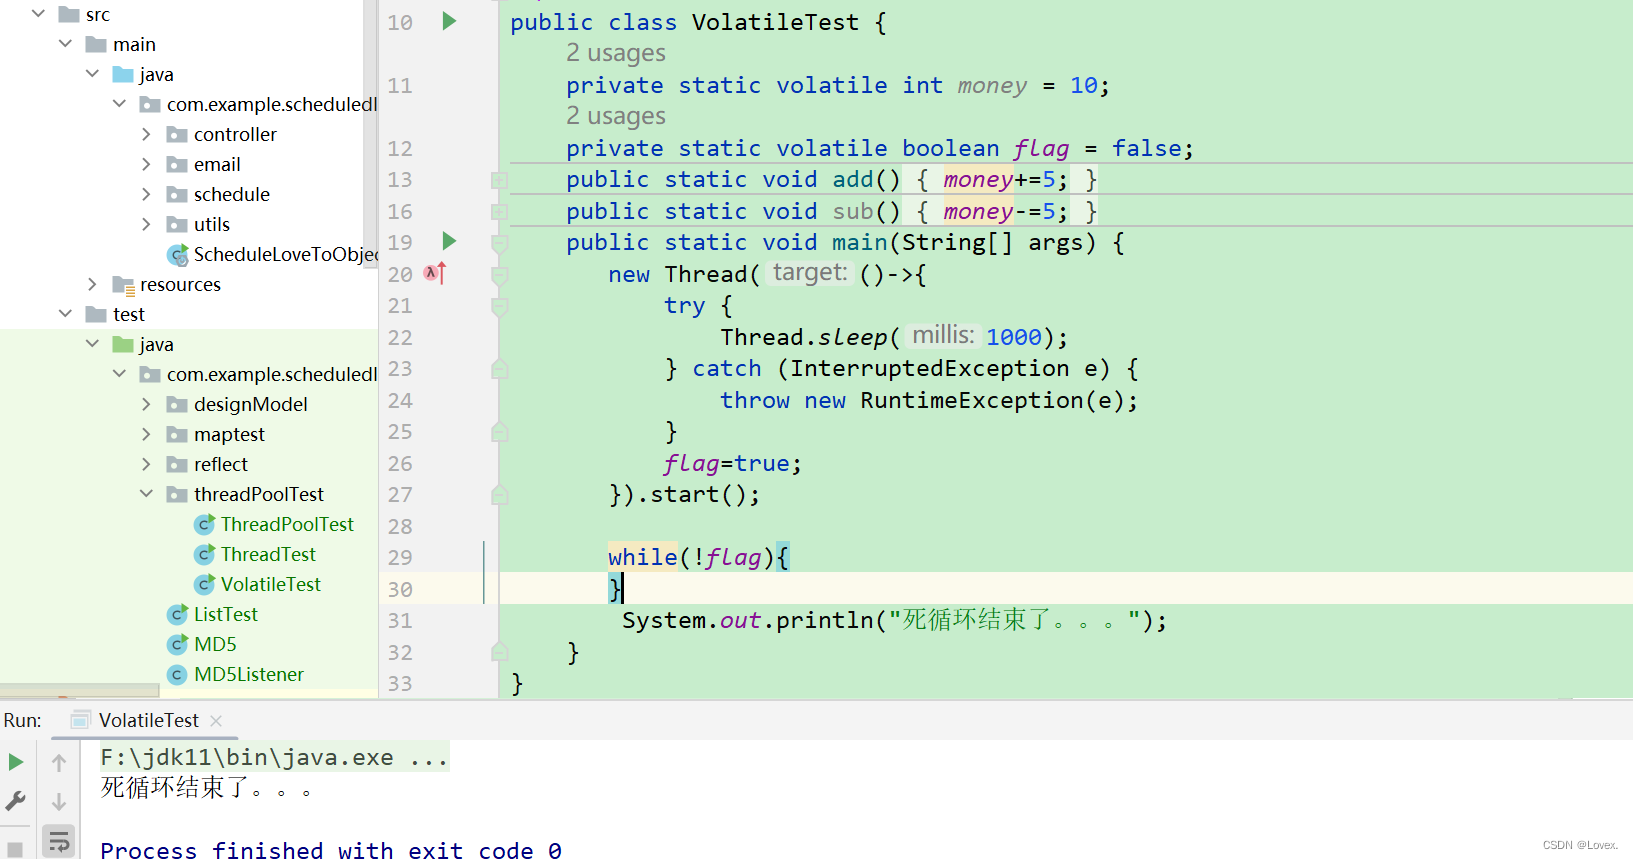Place cursor after closing brace on line 30

[623, 588]
